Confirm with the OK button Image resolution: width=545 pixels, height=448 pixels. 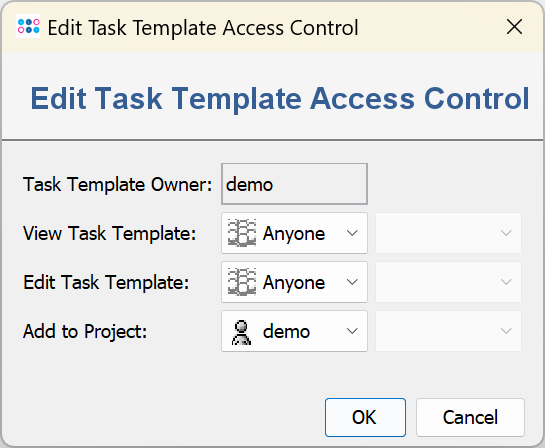(365, 417)
